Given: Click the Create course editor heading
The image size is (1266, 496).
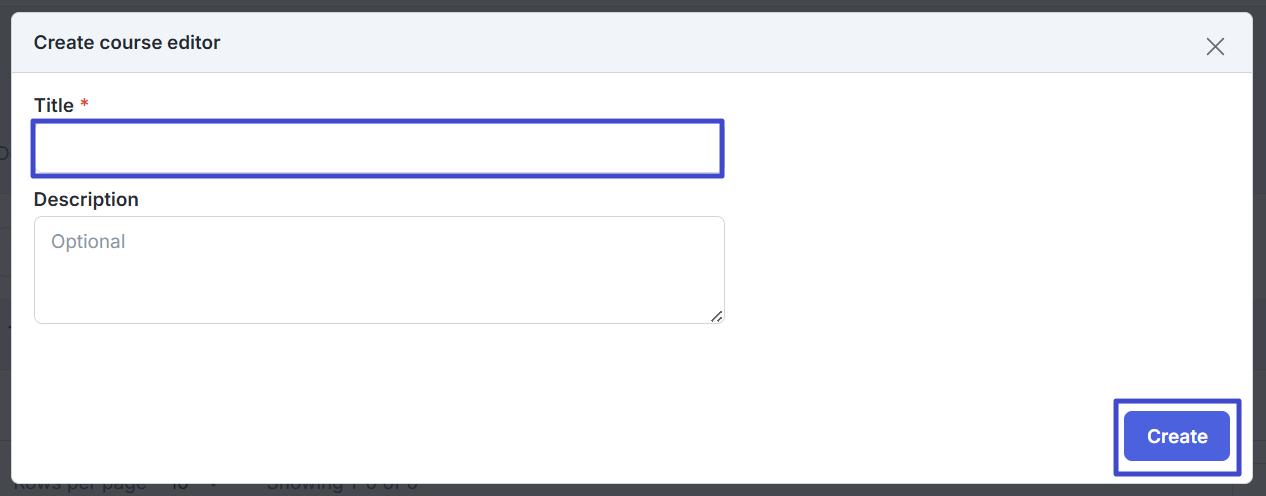Looking at the screenshot, I should tap(127, 43).
